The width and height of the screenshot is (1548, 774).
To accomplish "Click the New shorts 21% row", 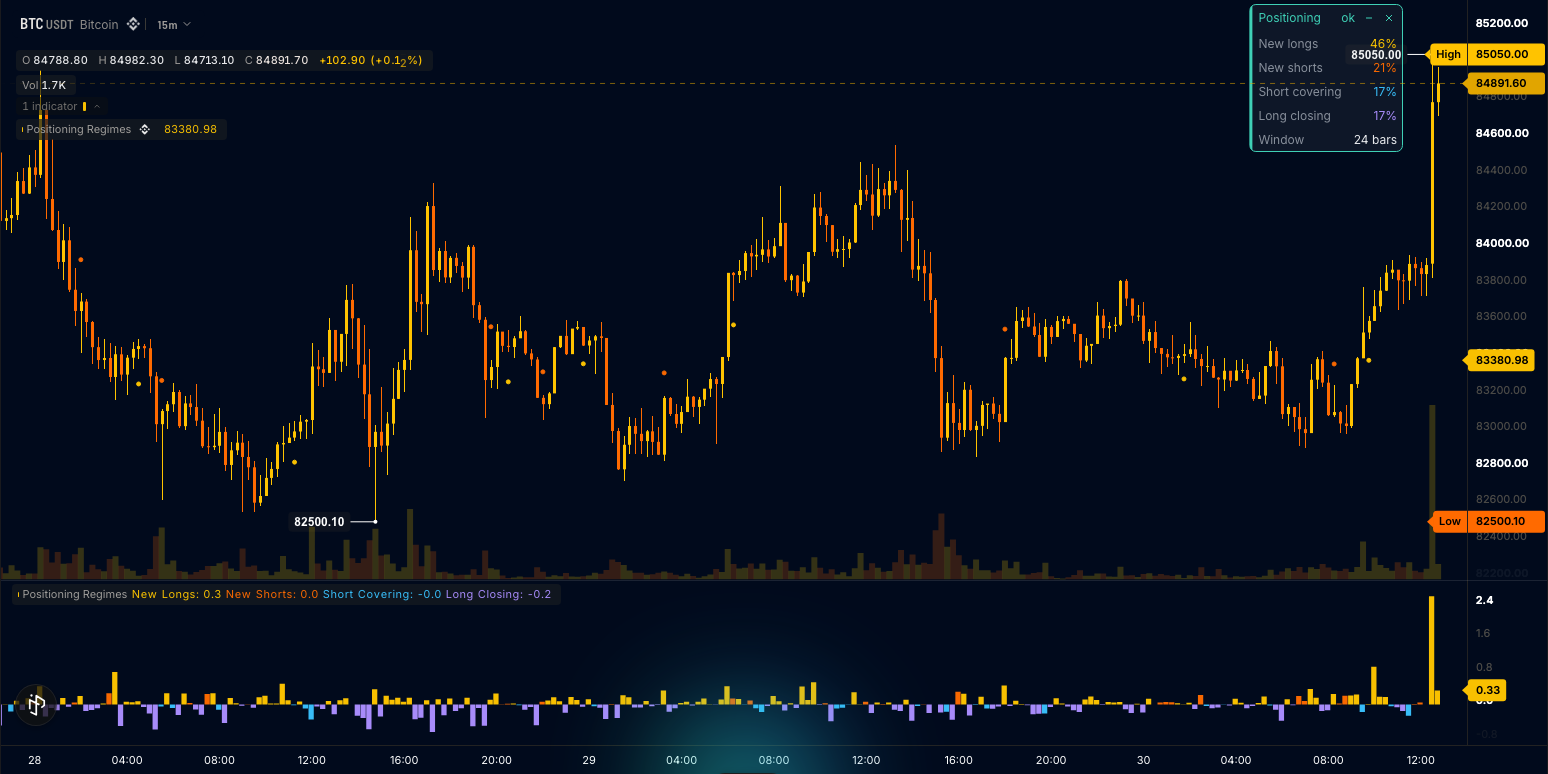I will (1327, 68).
